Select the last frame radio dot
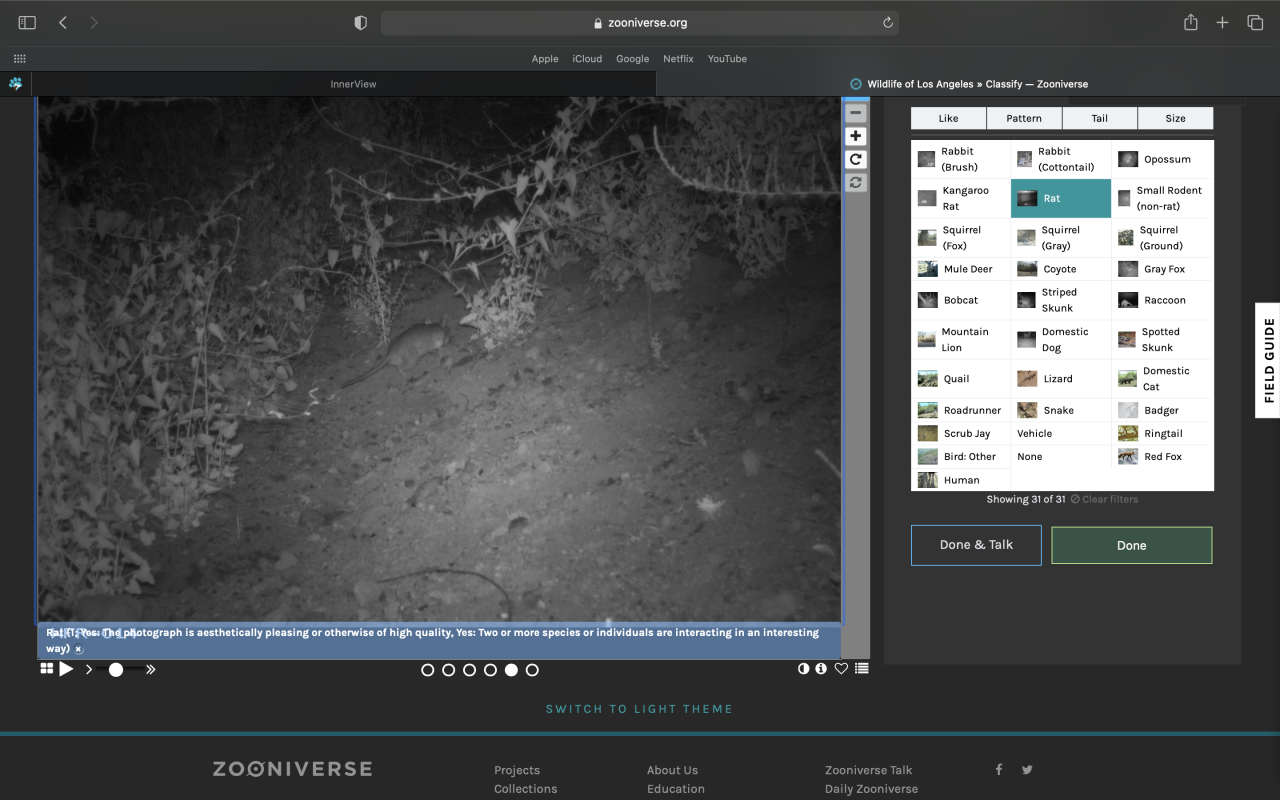This screenshot has height=800, width=1280. (532, 670)
